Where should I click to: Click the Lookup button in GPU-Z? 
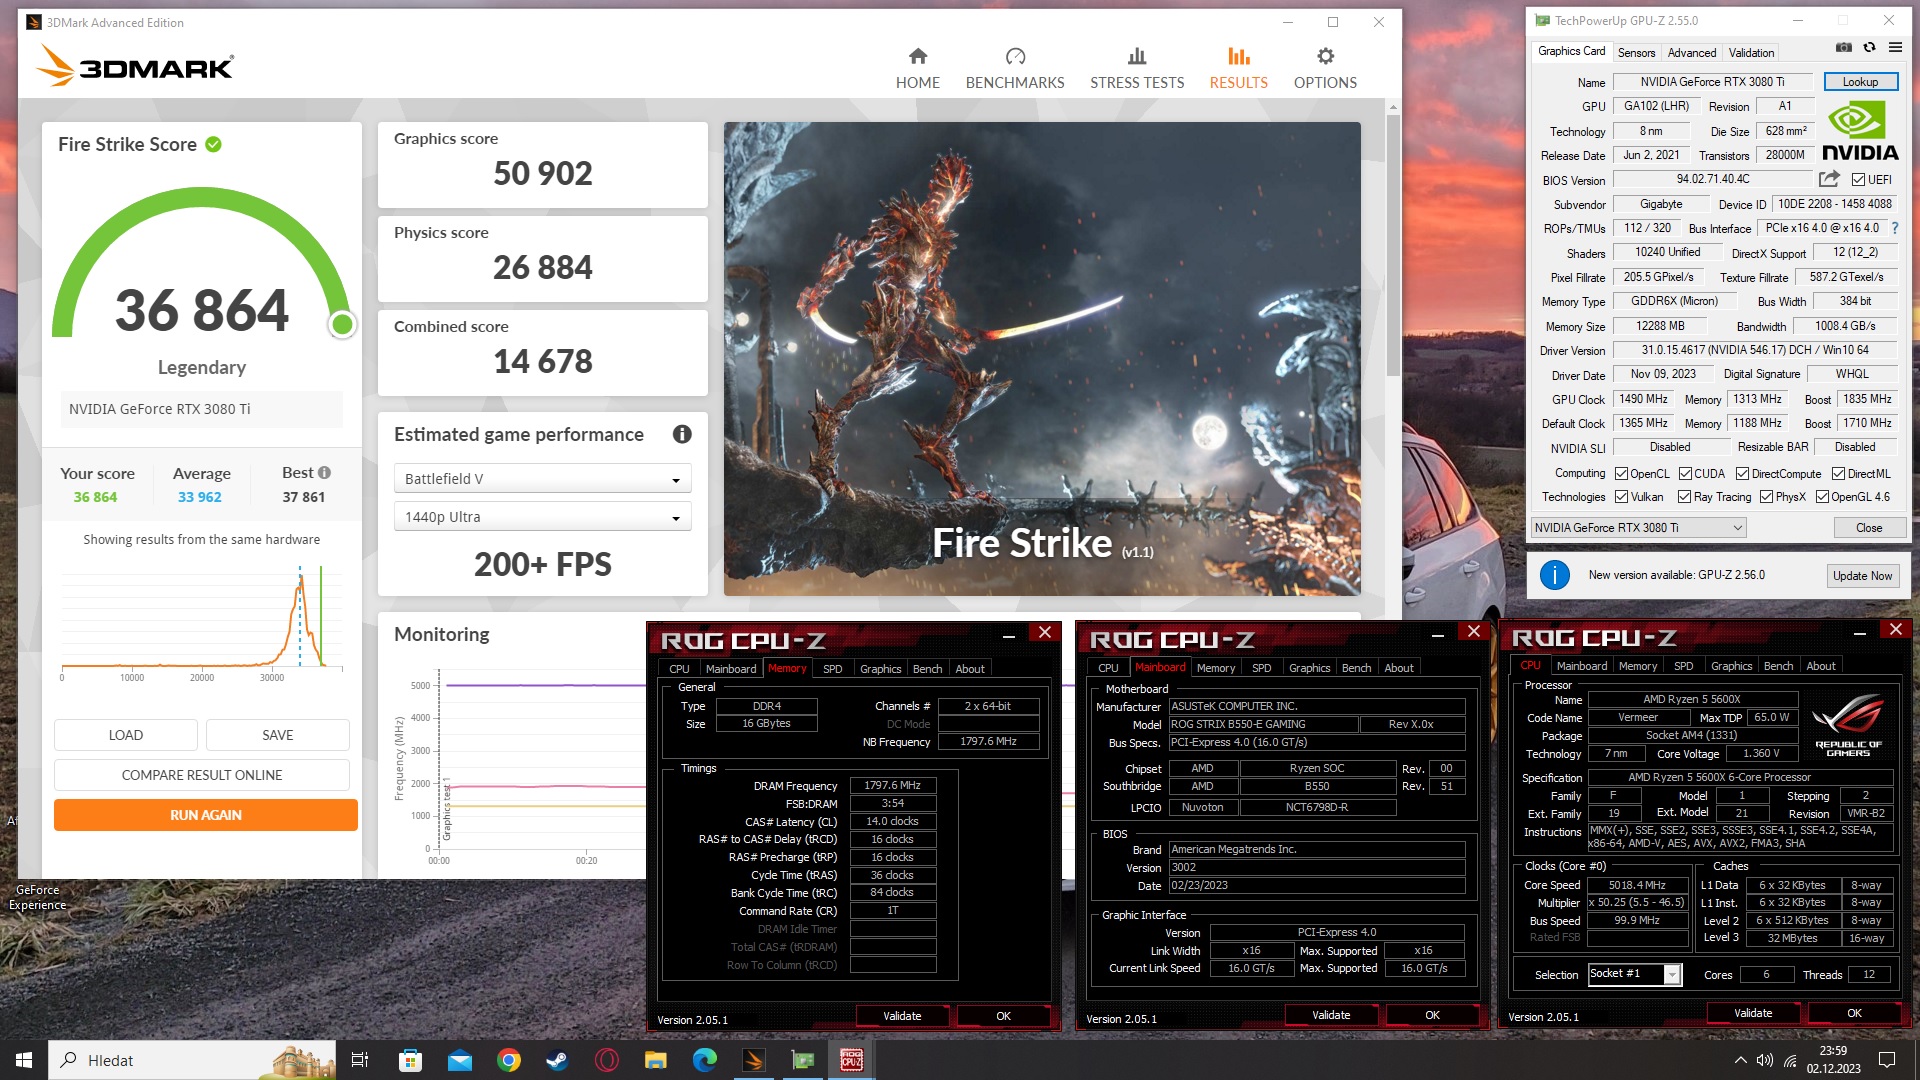pyautogui.click(x=1860, y=82)
